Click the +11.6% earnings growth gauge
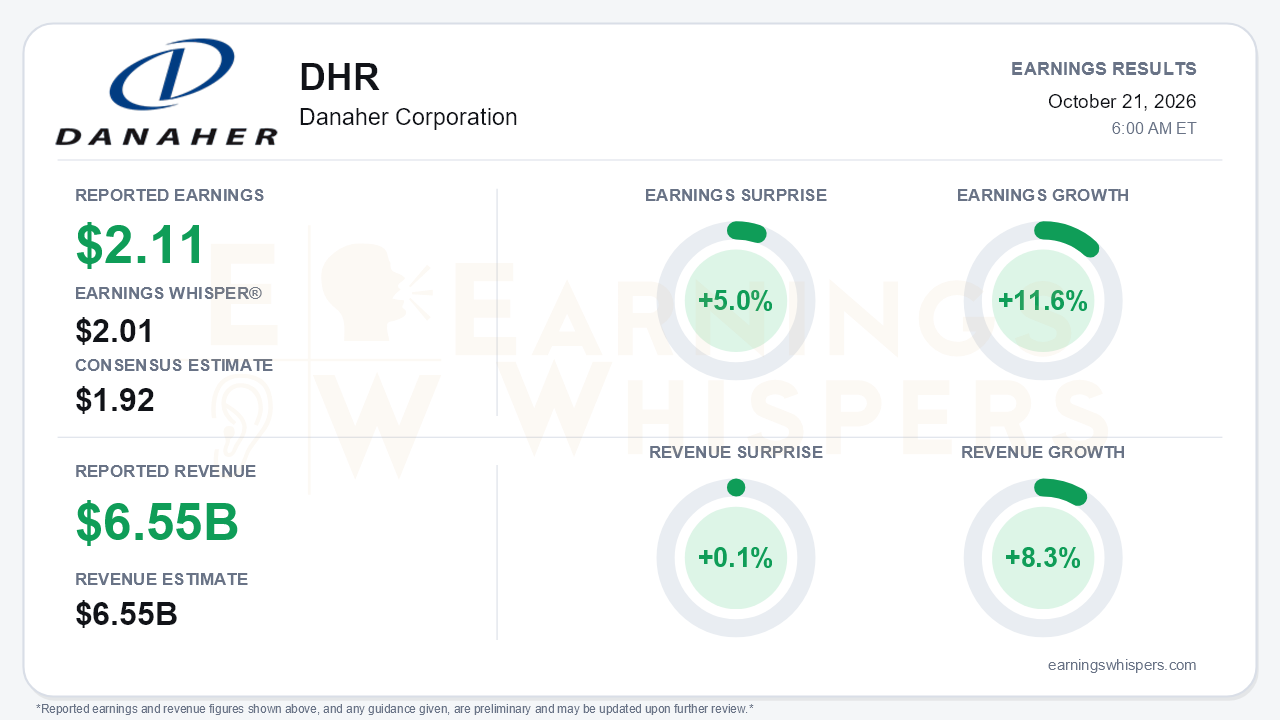The width and height of the screenshot is (1280, 720). tap(1043, 301)
